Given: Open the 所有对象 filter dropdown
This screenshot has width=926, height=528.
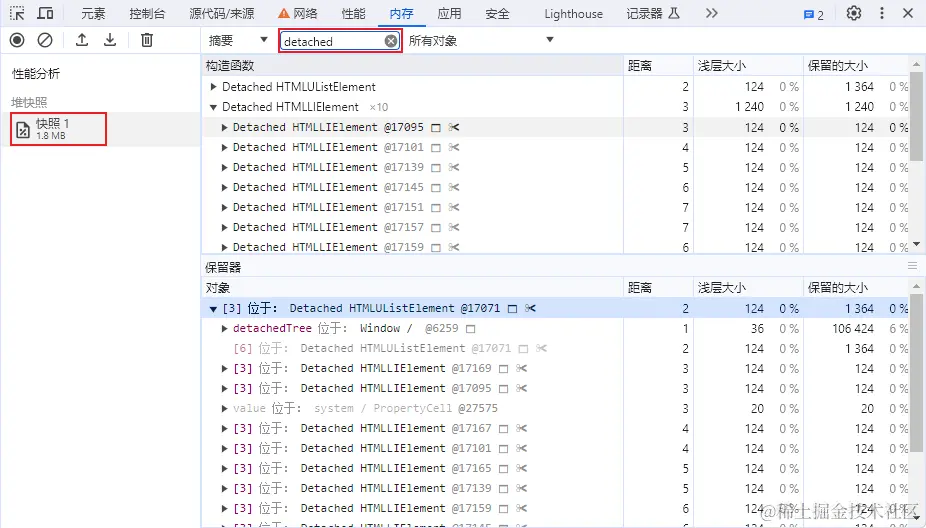Looking at the screenshot, I should pyautogui.click(x=481, y=40).
